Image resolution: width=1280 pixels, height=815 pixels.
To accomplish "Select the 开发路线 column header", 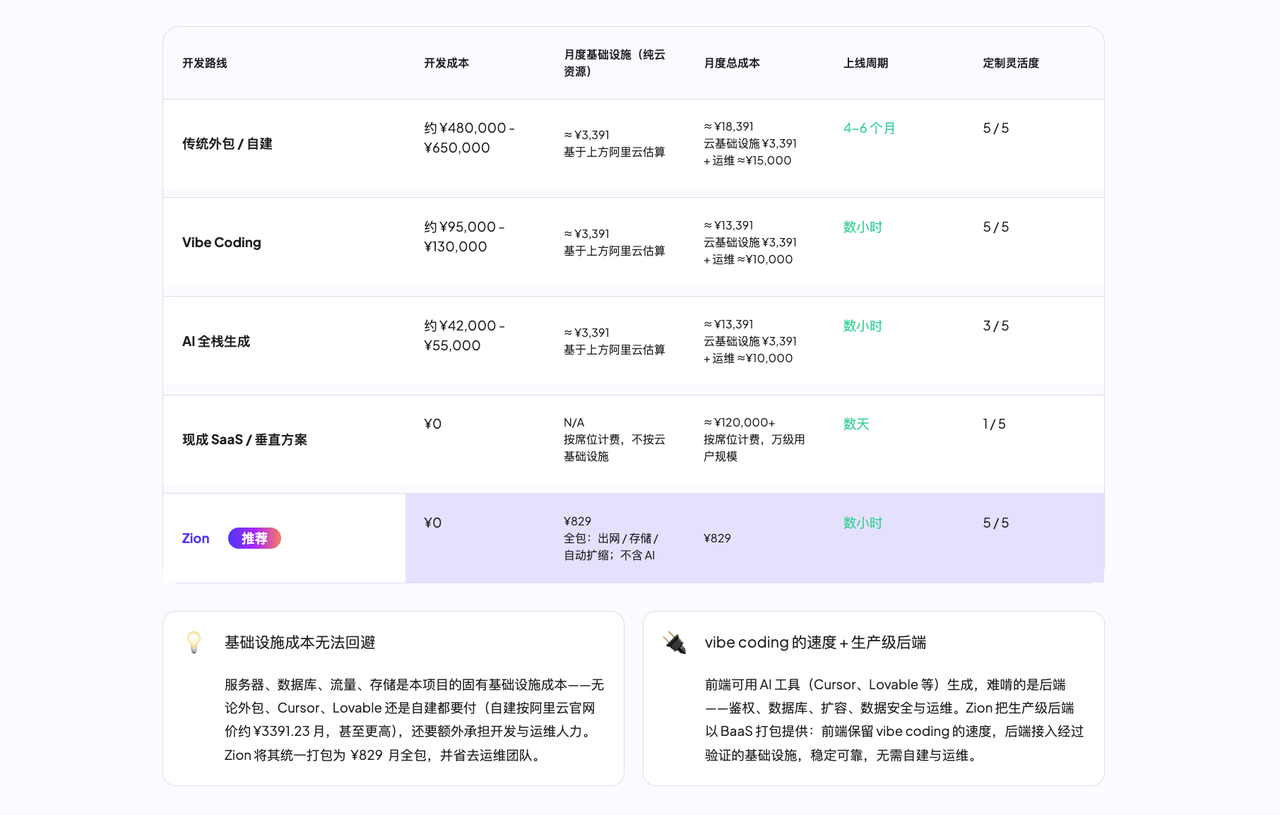I will pos(204,63).
